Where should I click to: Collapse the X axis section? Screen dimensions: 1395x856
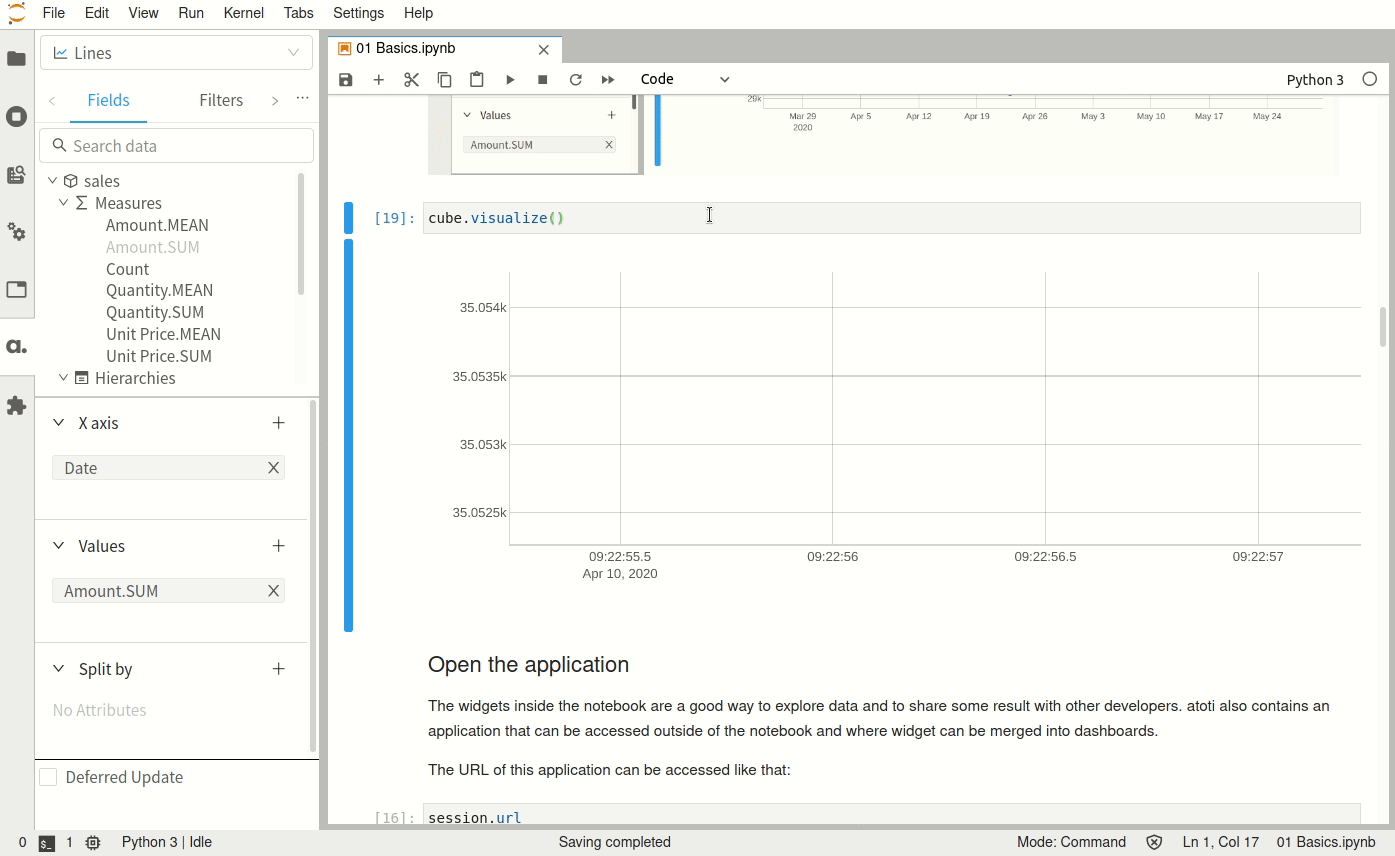[x=59, y=423]
